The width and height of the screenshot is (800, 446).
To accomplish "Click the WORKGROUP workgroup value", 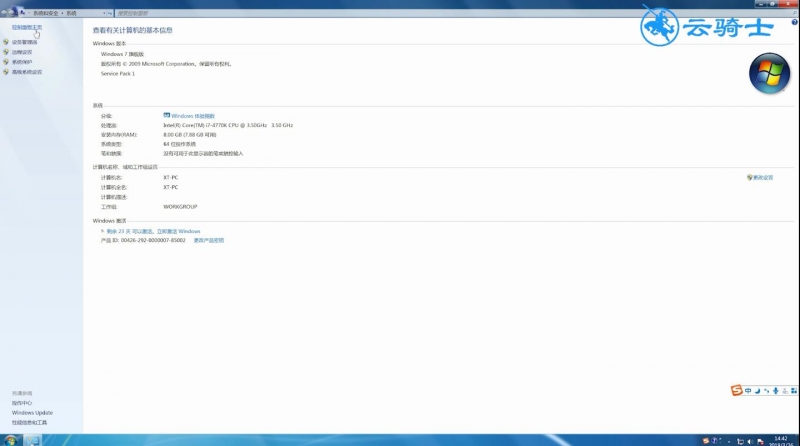I will pos(180,207).
